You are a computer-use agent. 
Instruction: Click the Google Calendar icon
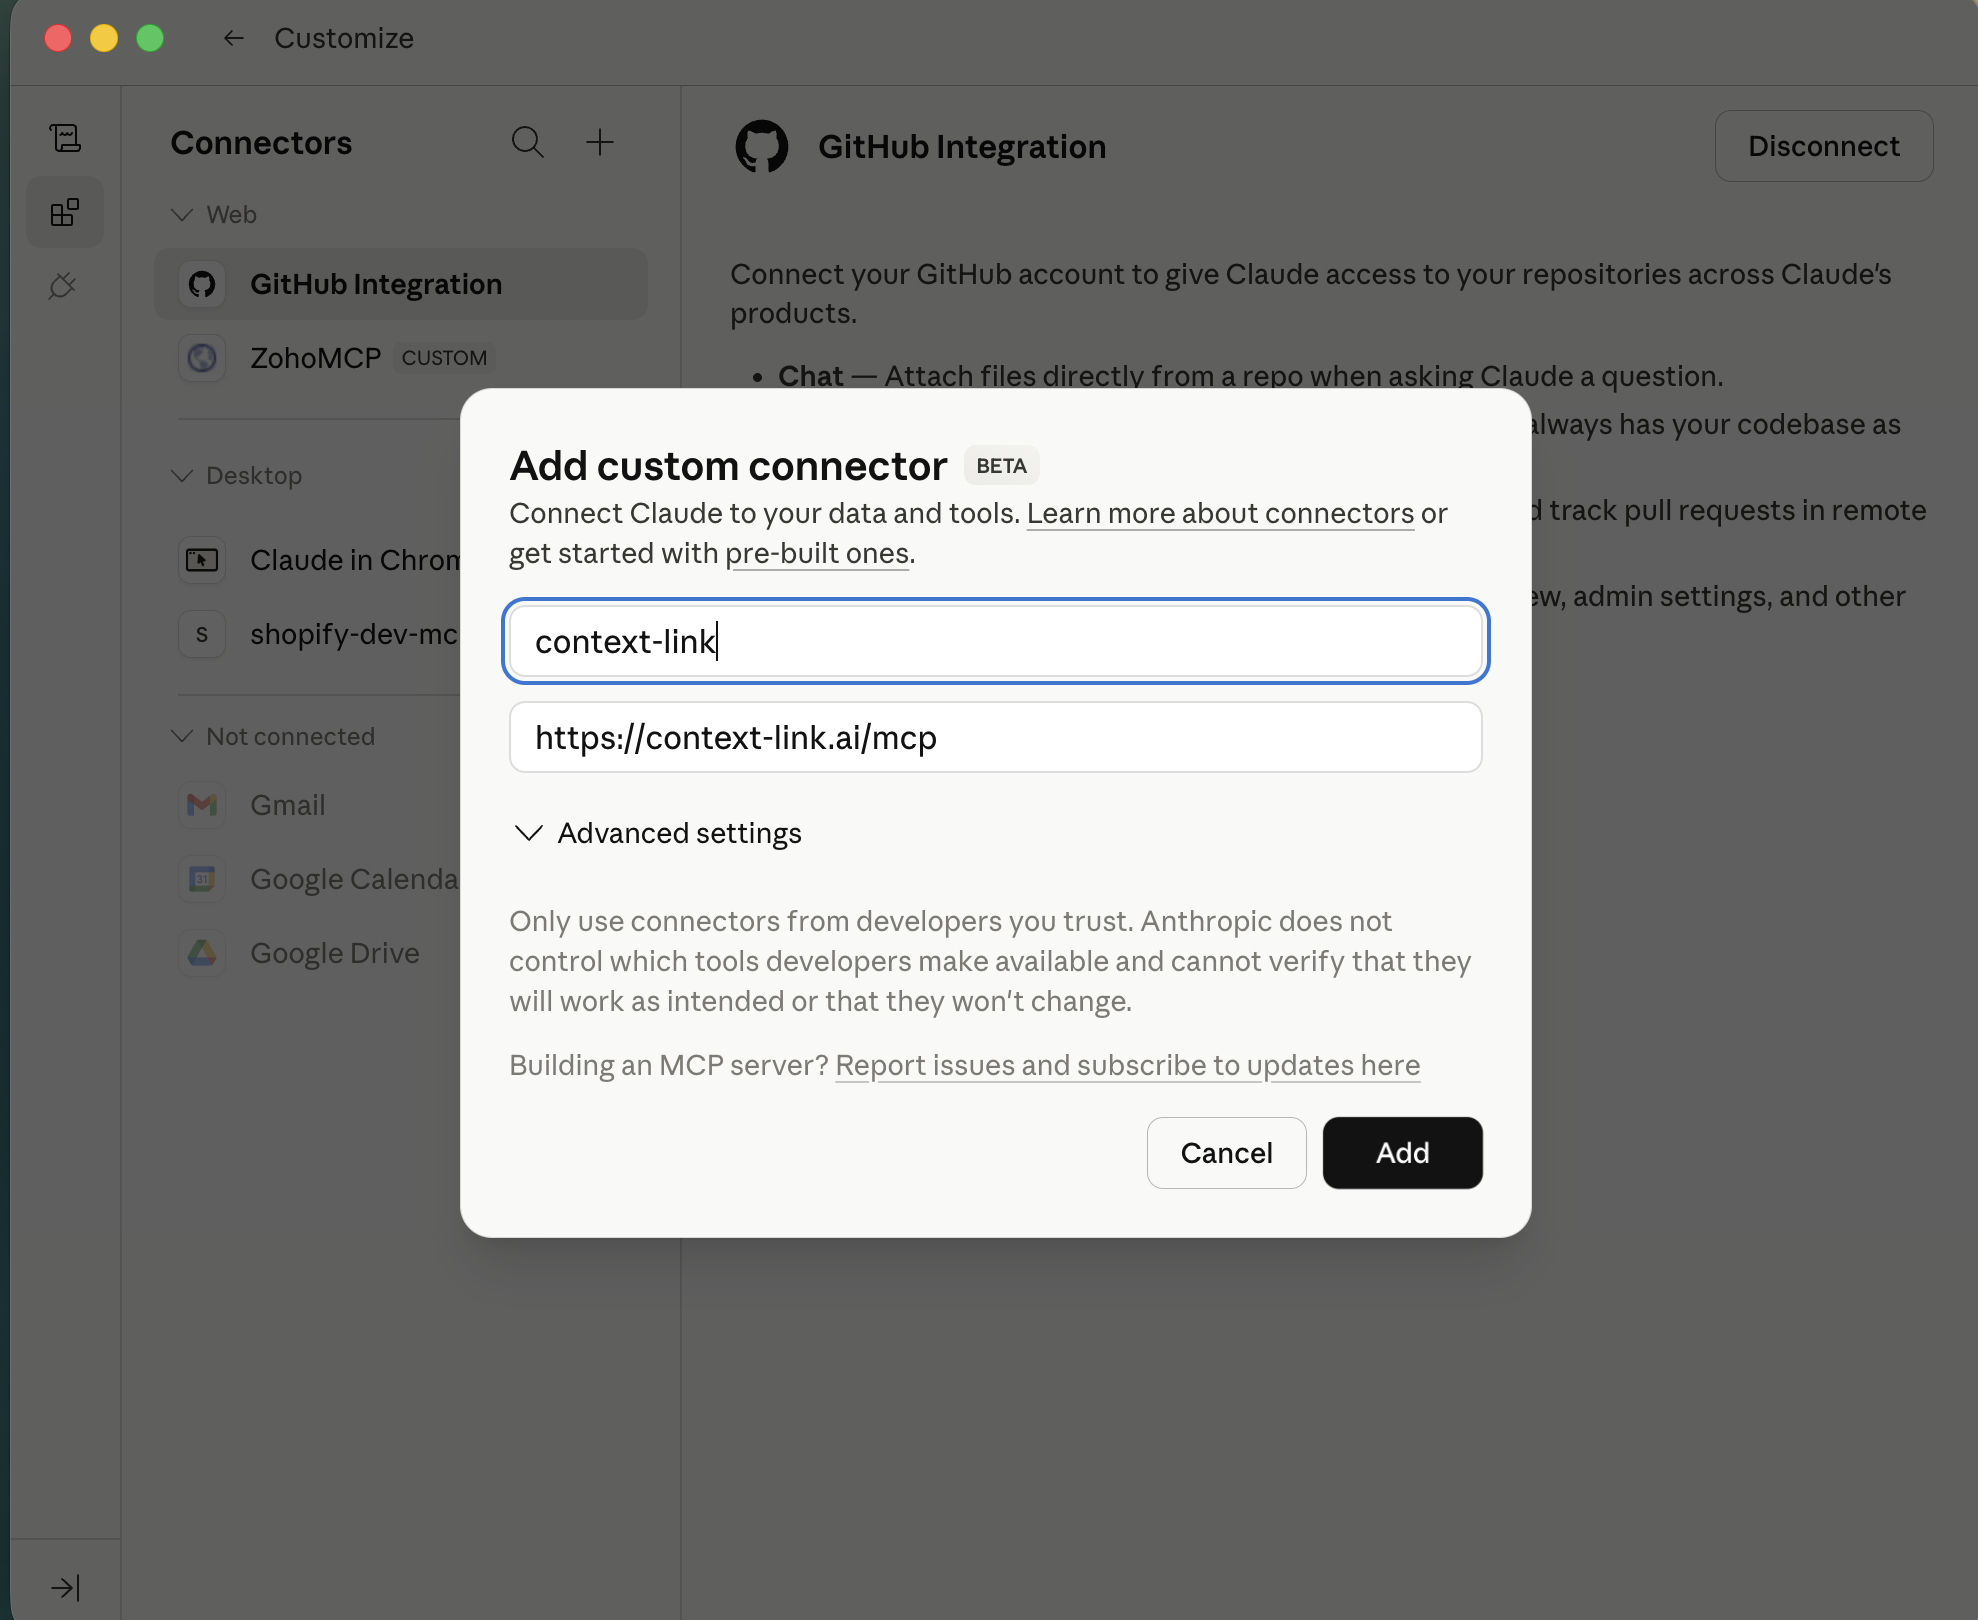tap(202, 879)
